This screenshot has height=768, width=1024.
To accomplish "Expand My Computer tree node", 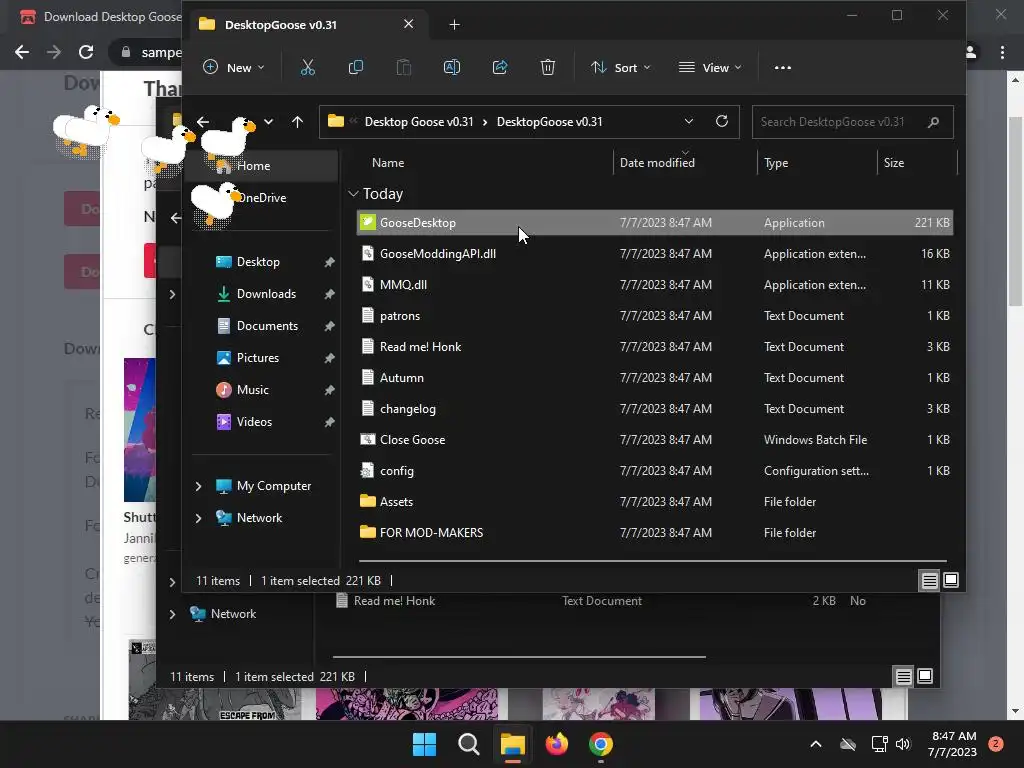I will [x=199, y=486].
